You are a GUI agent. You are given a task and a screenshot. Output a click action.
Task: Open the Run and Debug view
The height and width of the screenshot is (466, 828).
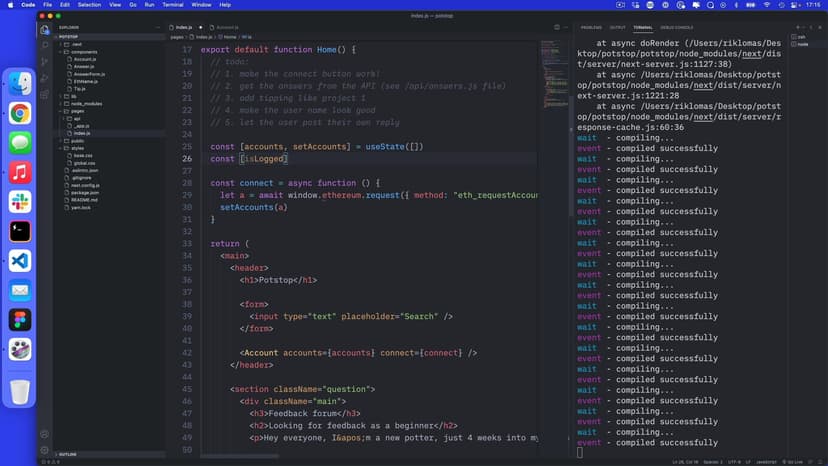click(45, 77)
